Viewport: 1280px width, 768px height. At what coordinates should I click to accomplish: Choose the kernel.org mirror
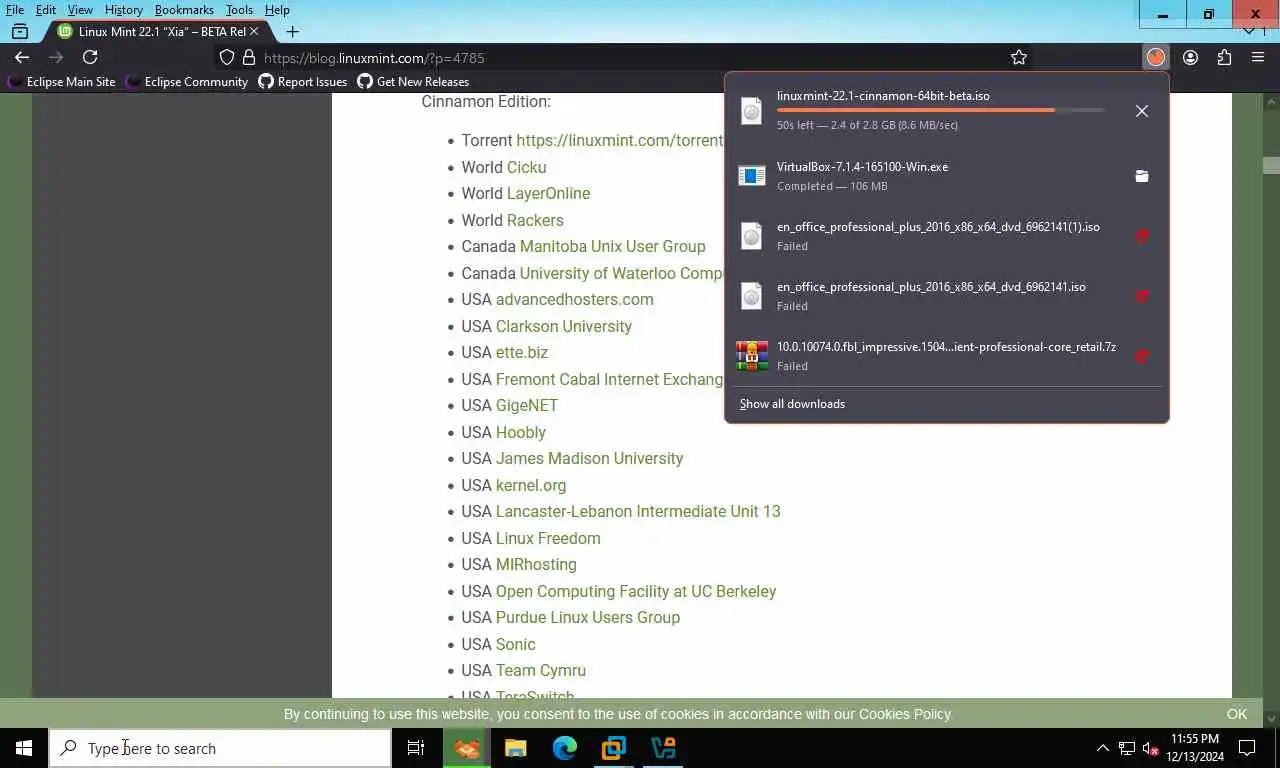(531, 485)
